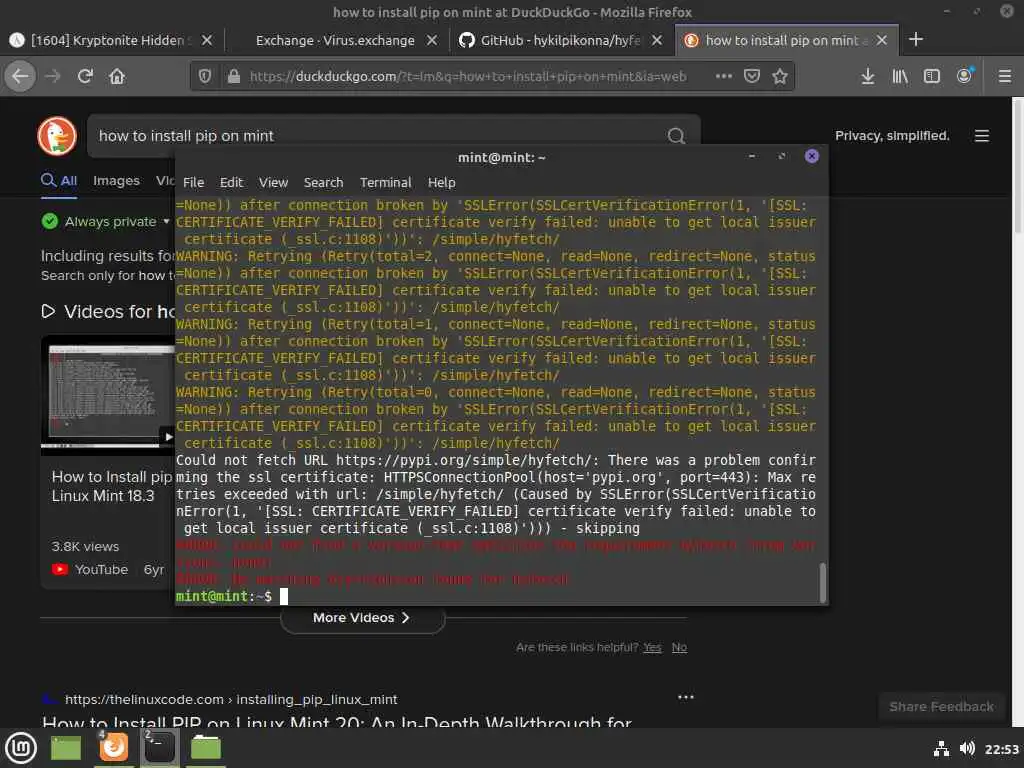
Task: Go back with the Firefox back arrow
Action: [20, 76]
